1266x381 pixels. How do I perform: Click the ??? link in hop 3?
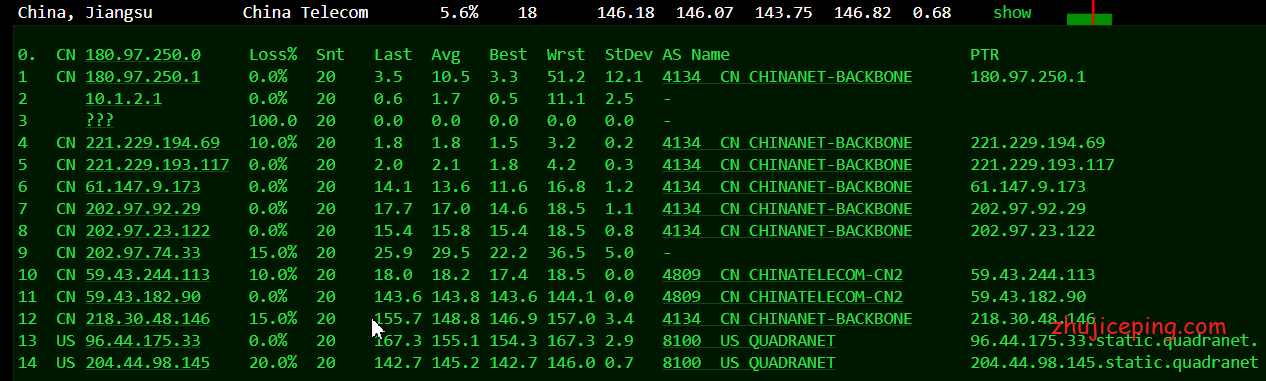click(x=100, y=121)
